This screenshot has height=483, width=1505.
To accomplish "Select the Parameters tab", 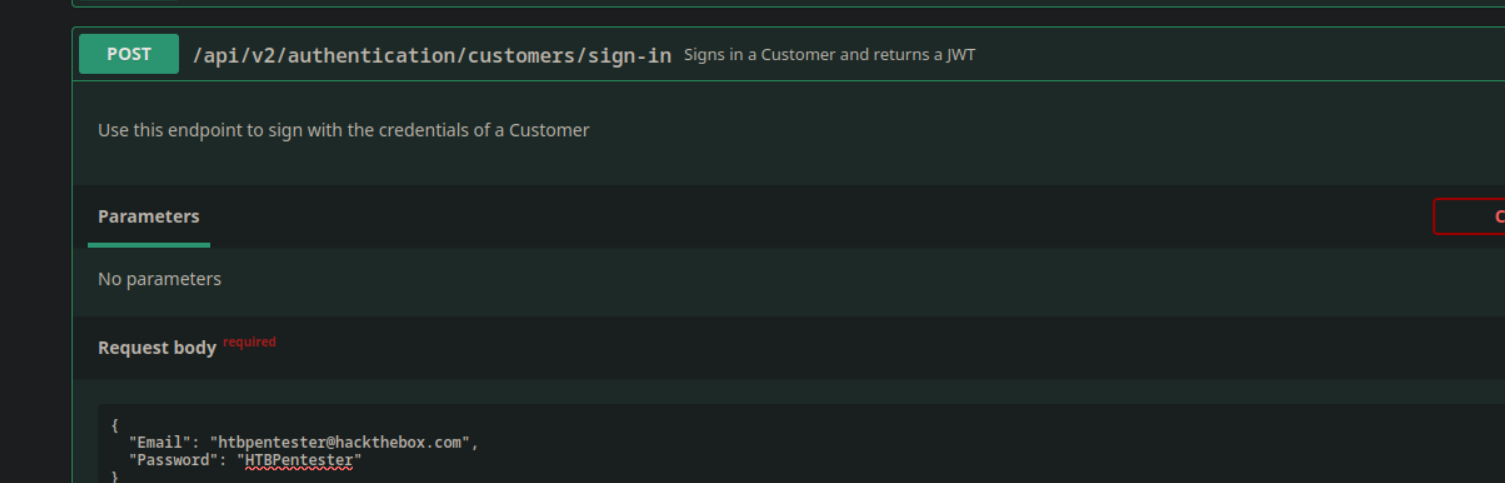I will 149,217.
